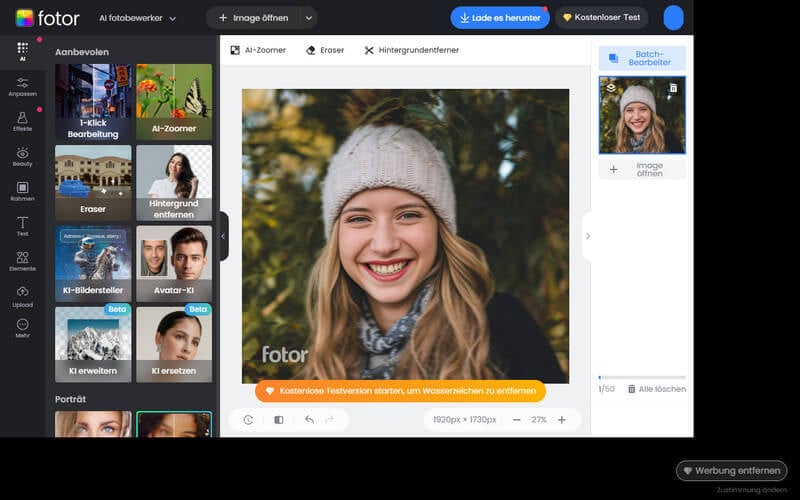Click the layers icon on the thumbnail

(611, 88)
